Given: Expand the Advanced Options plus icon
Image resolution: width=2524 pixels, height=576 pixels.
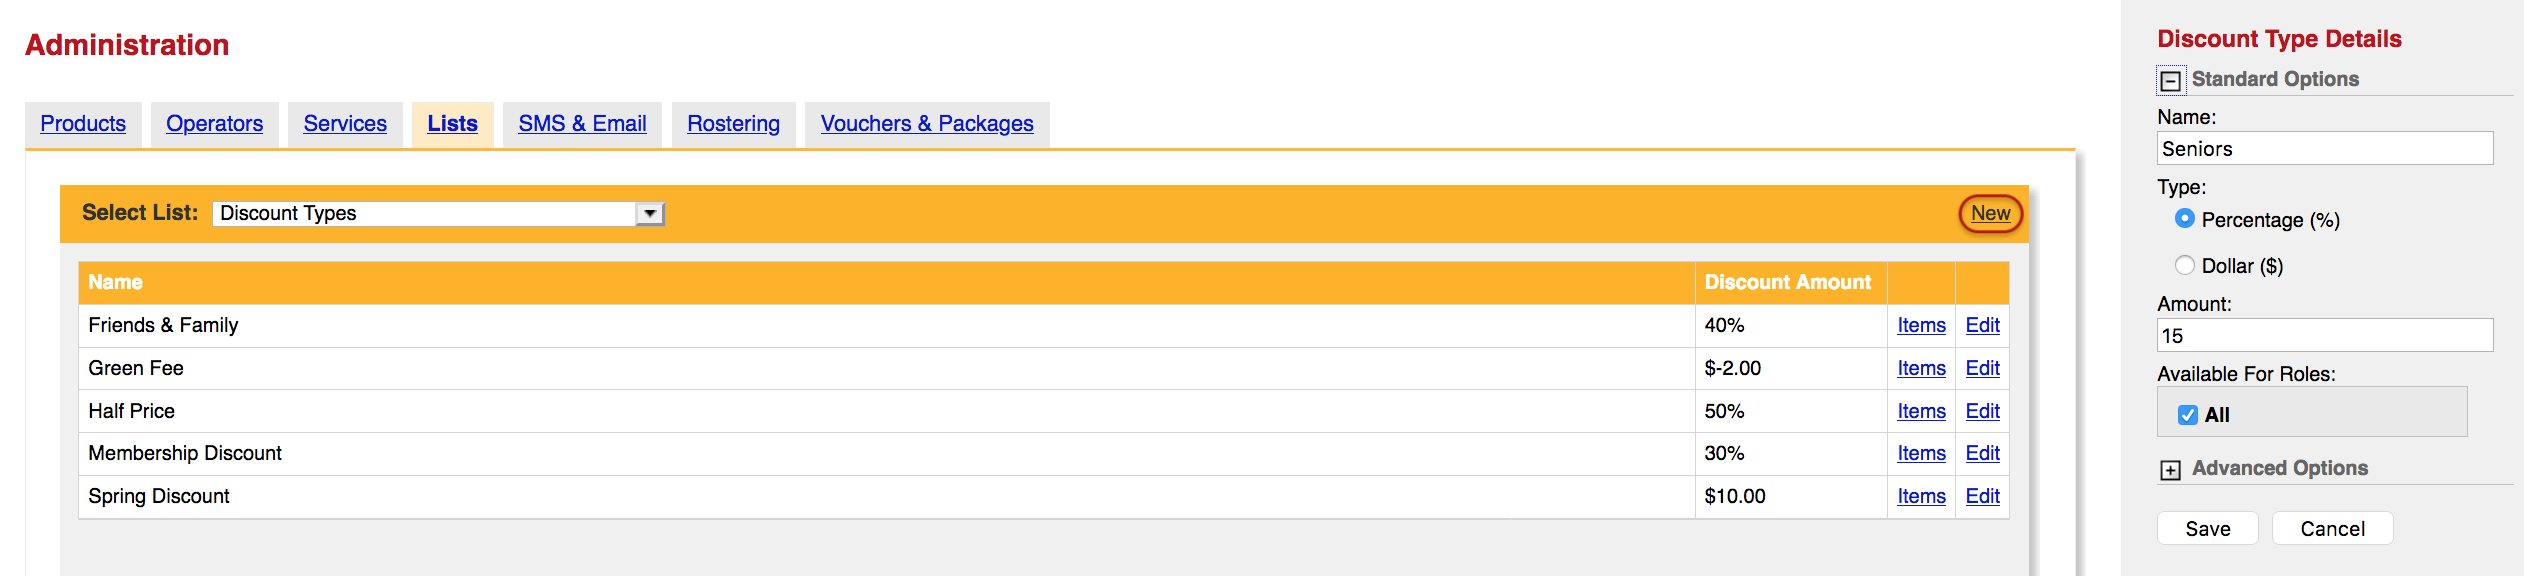Looking at the screenshot, I should [2170, 470].
